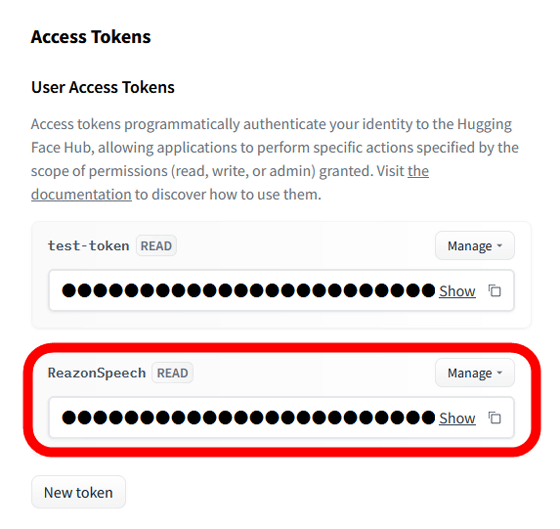Show the hidden ReazonSpeech token value
This screenshot has width=560, height=529.
pyautogui.click(x=457, y=418)
